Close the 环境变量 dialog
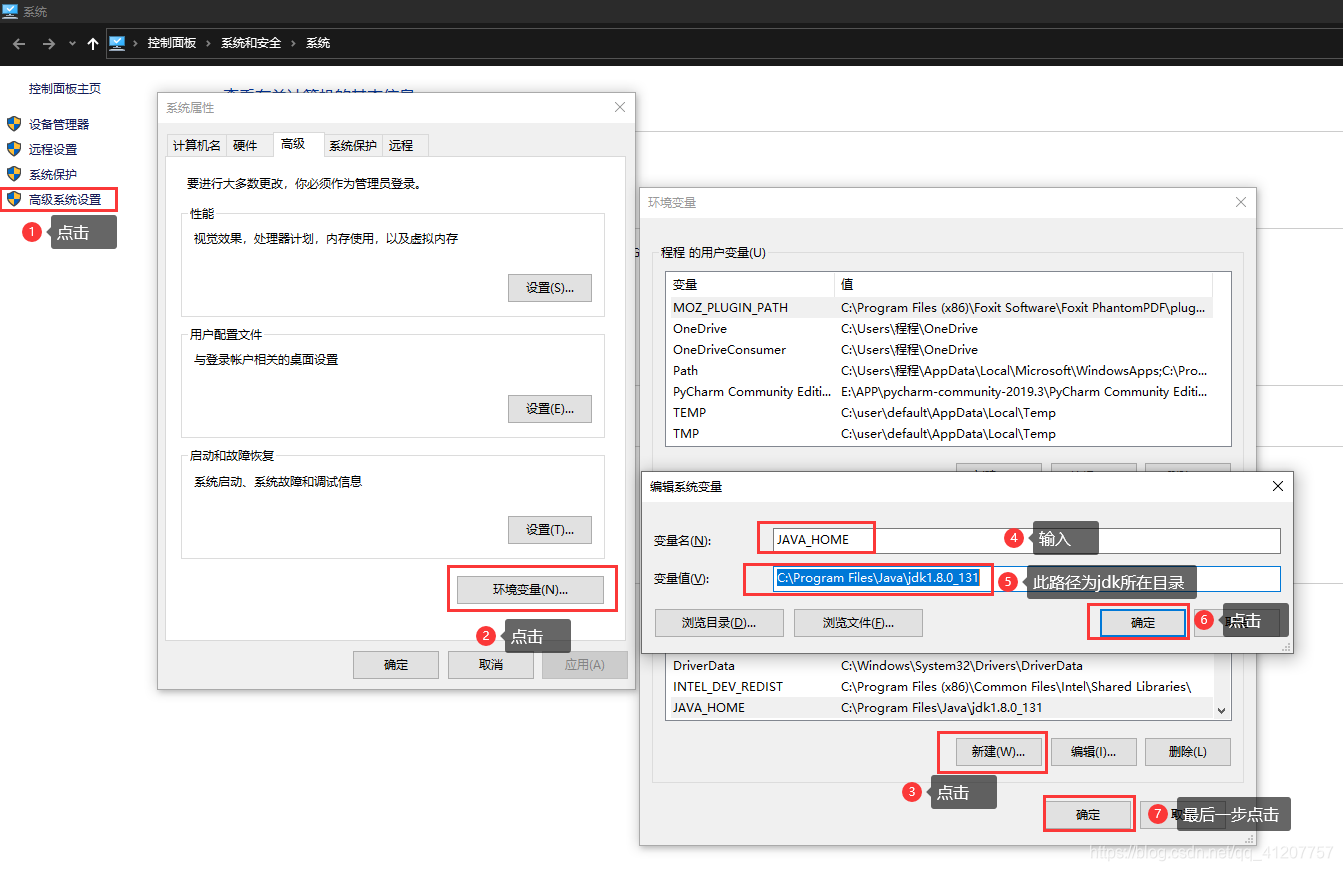This screenshot has width=1343, height=871. (1241, 202)
